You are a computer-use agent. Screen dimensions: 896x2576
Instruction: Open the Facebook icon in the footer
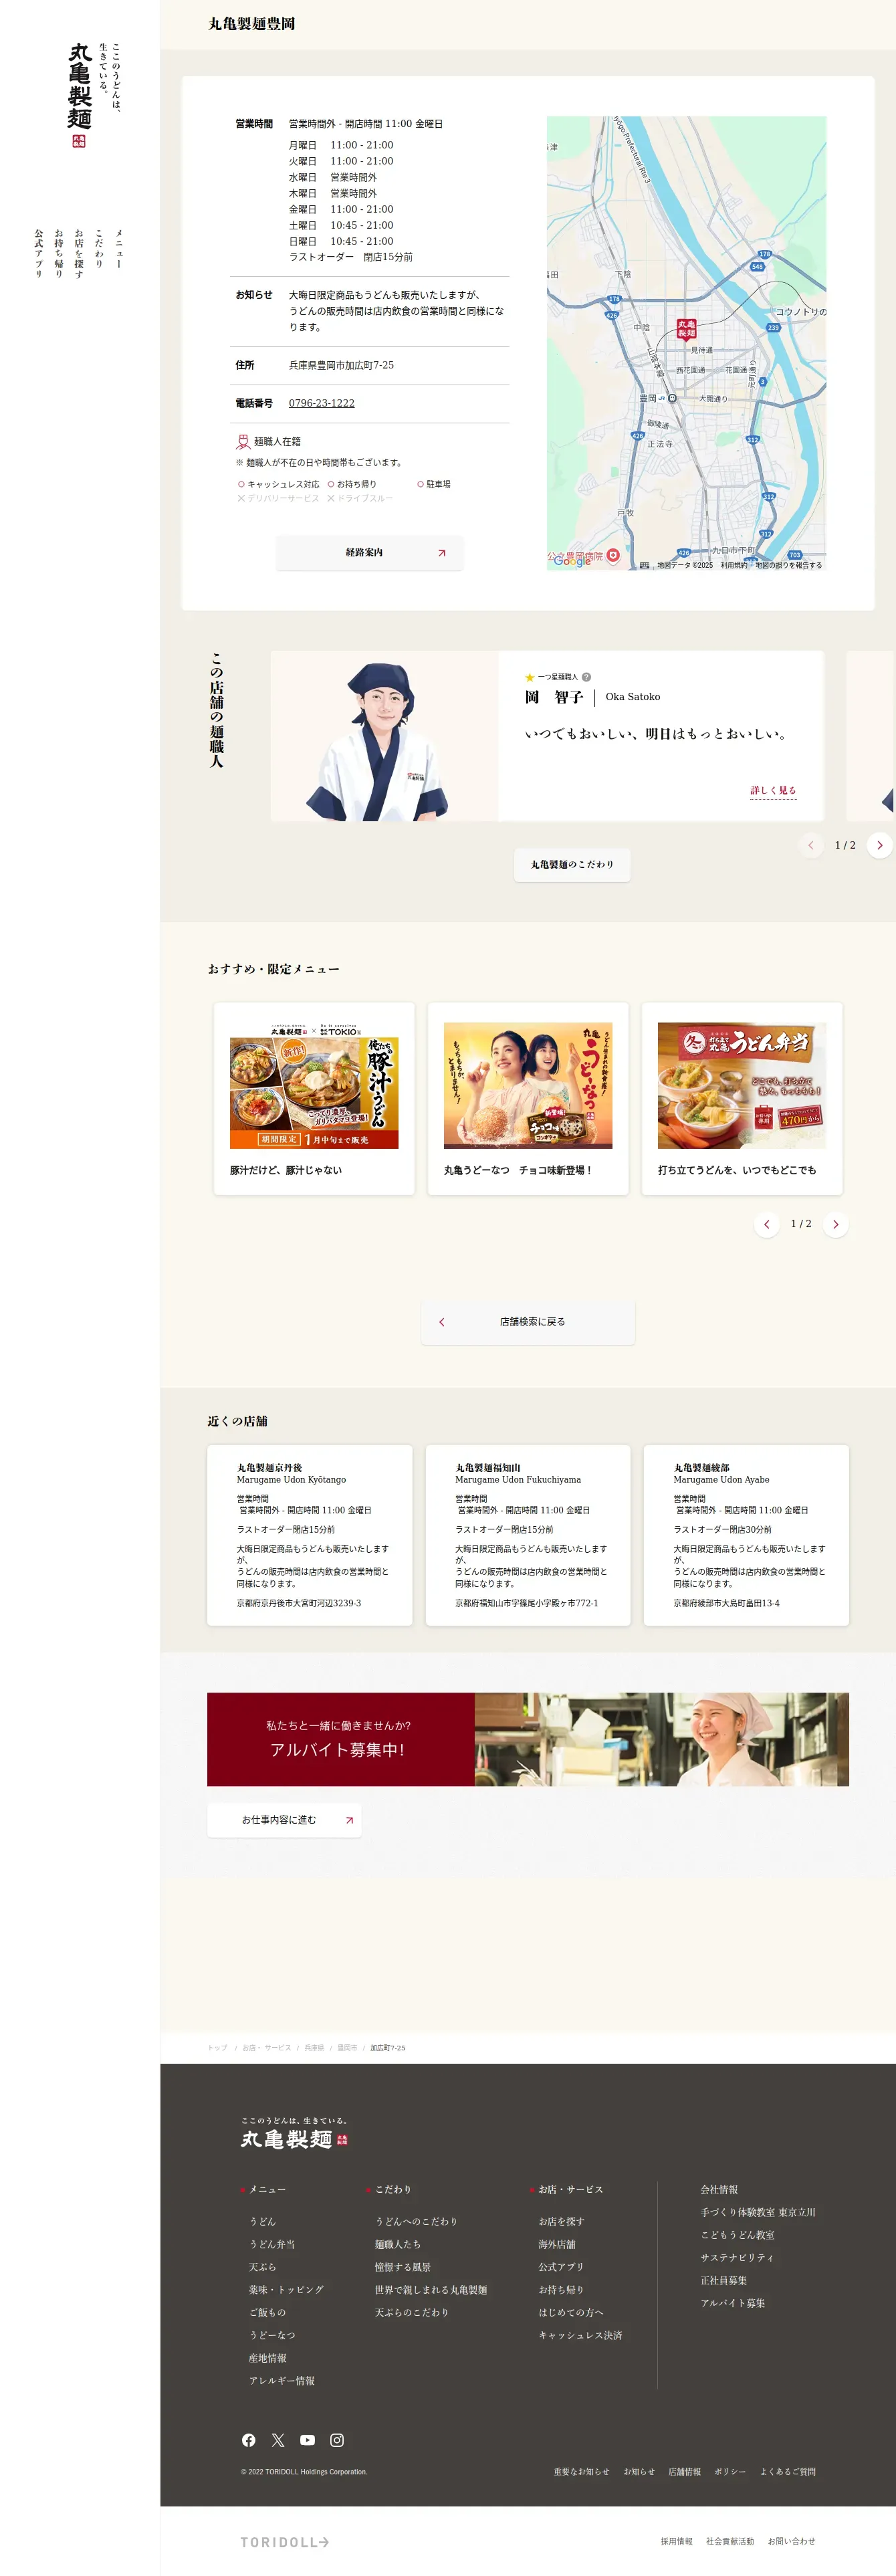click(248, 2440)
